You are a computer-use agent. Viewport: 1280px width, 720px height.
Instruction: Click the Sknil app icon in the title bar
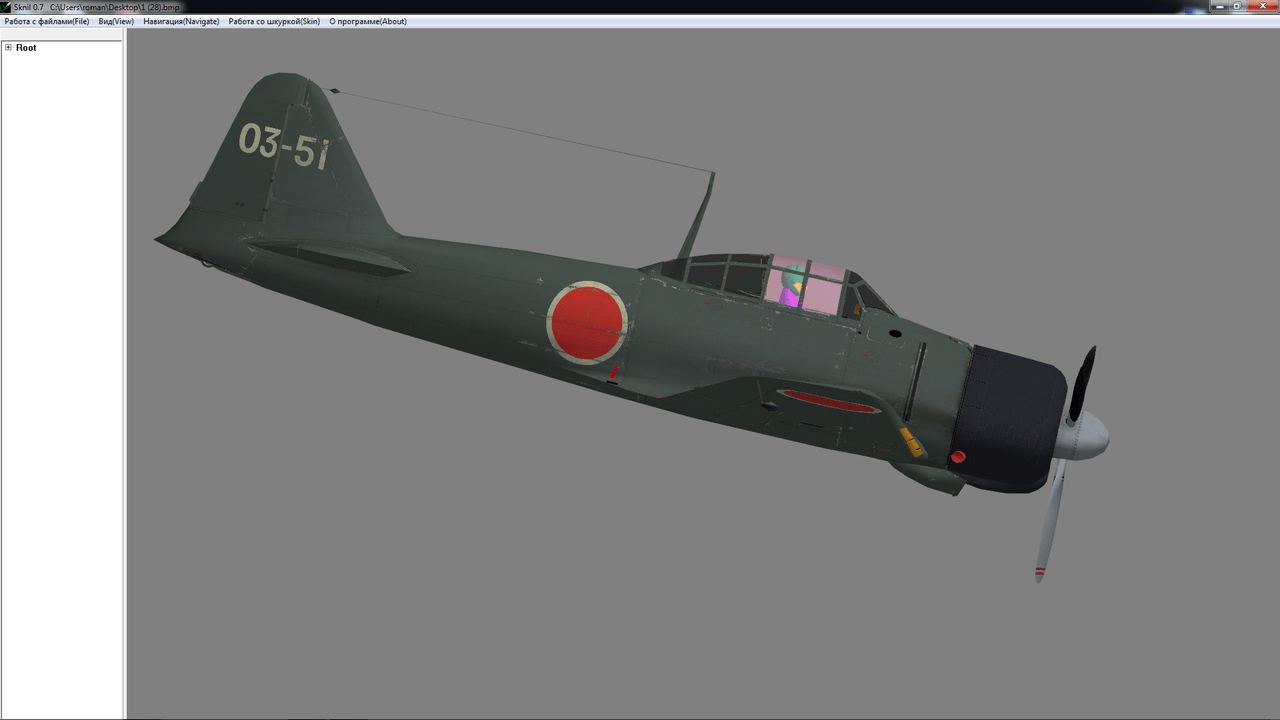(x=6, y=7)
